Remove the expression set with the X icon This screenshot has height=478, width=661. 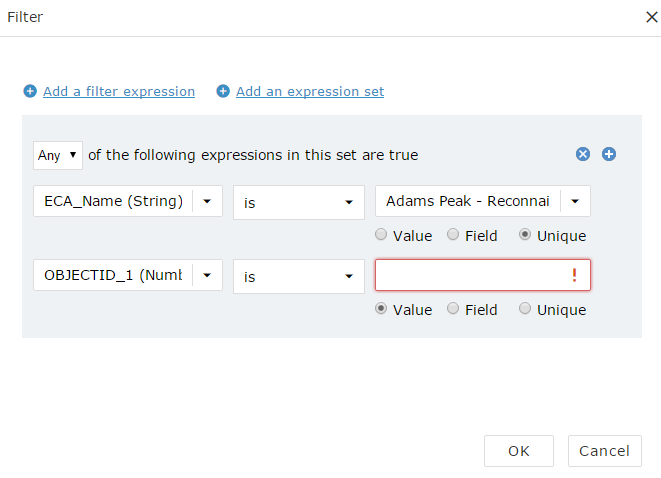pyautogui.click(x=583, y=154)
